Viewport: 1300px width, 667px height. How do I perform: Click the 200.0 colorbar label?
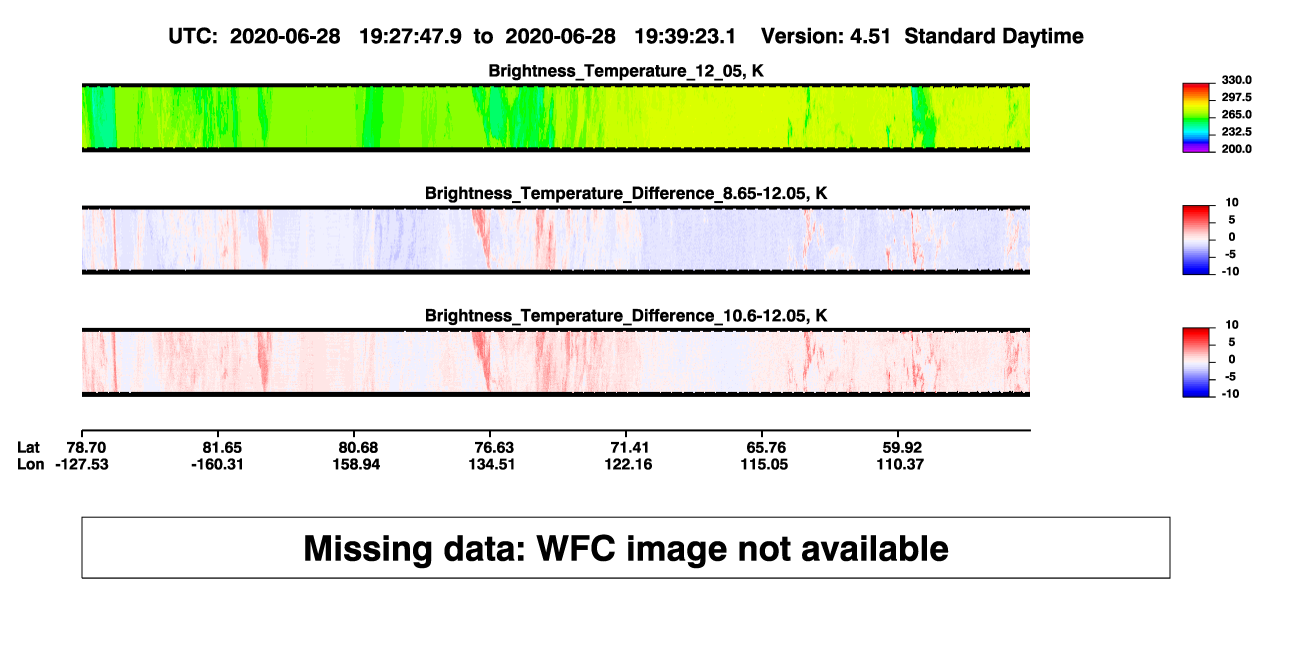pyautogui.click(x=1237, y=148)
